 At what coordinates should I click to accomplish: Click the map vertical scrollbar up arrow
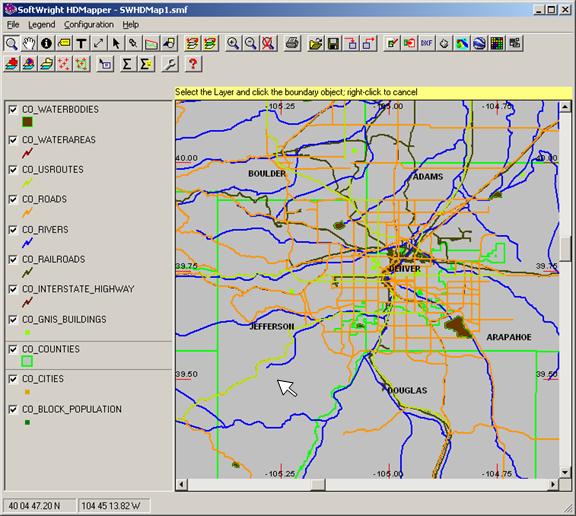click(x=565, y=107)
